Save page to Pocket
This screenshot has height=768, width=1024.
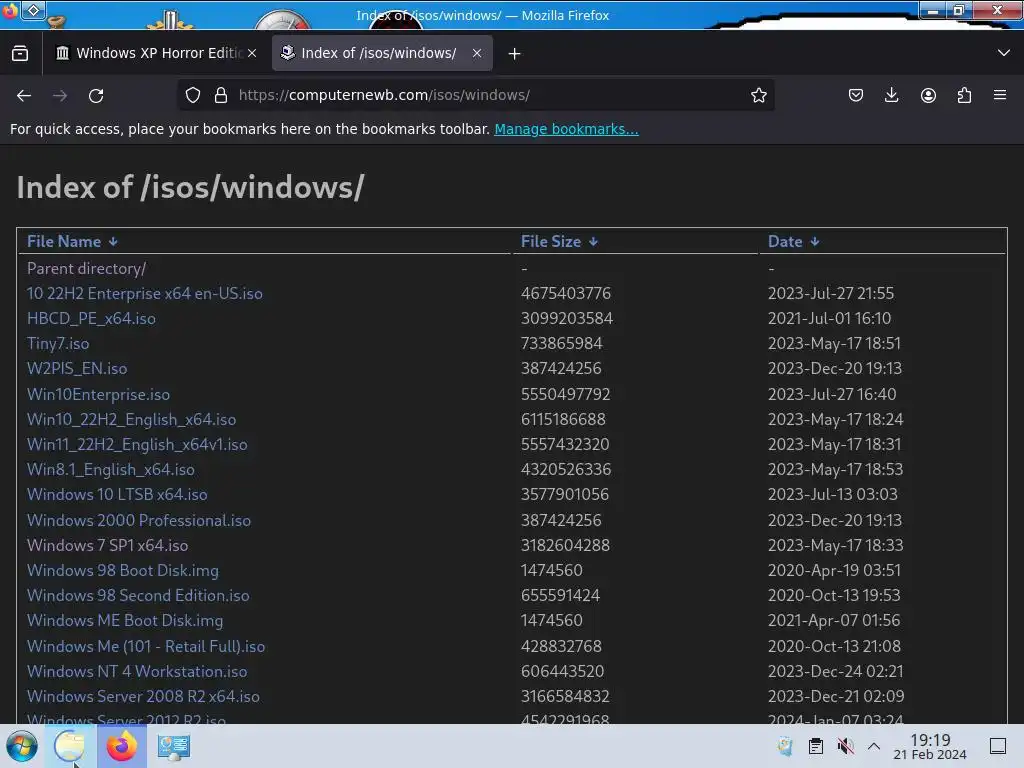pos(856,95)
